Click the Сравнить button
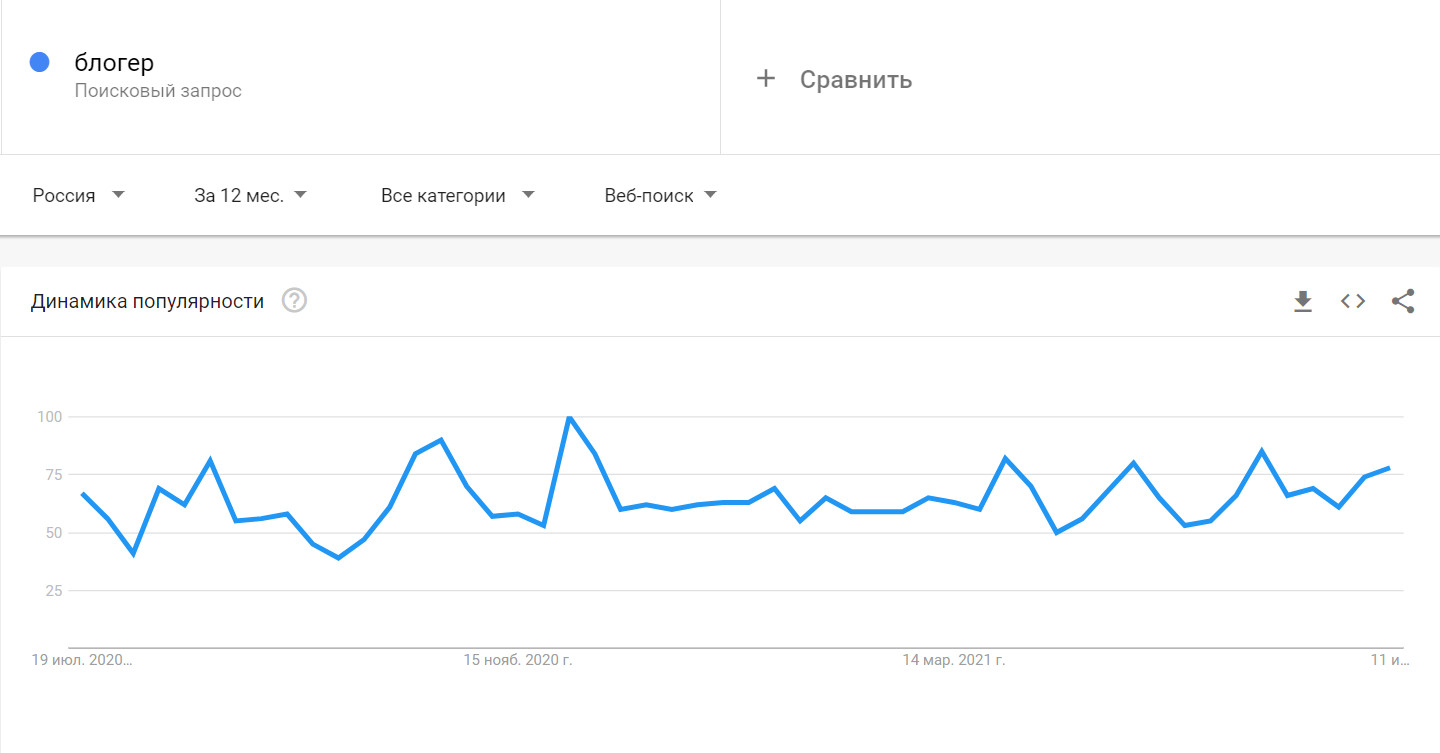Image resolution: width=1440 pixels, height=753 pixels. click(x=855, y=80)
